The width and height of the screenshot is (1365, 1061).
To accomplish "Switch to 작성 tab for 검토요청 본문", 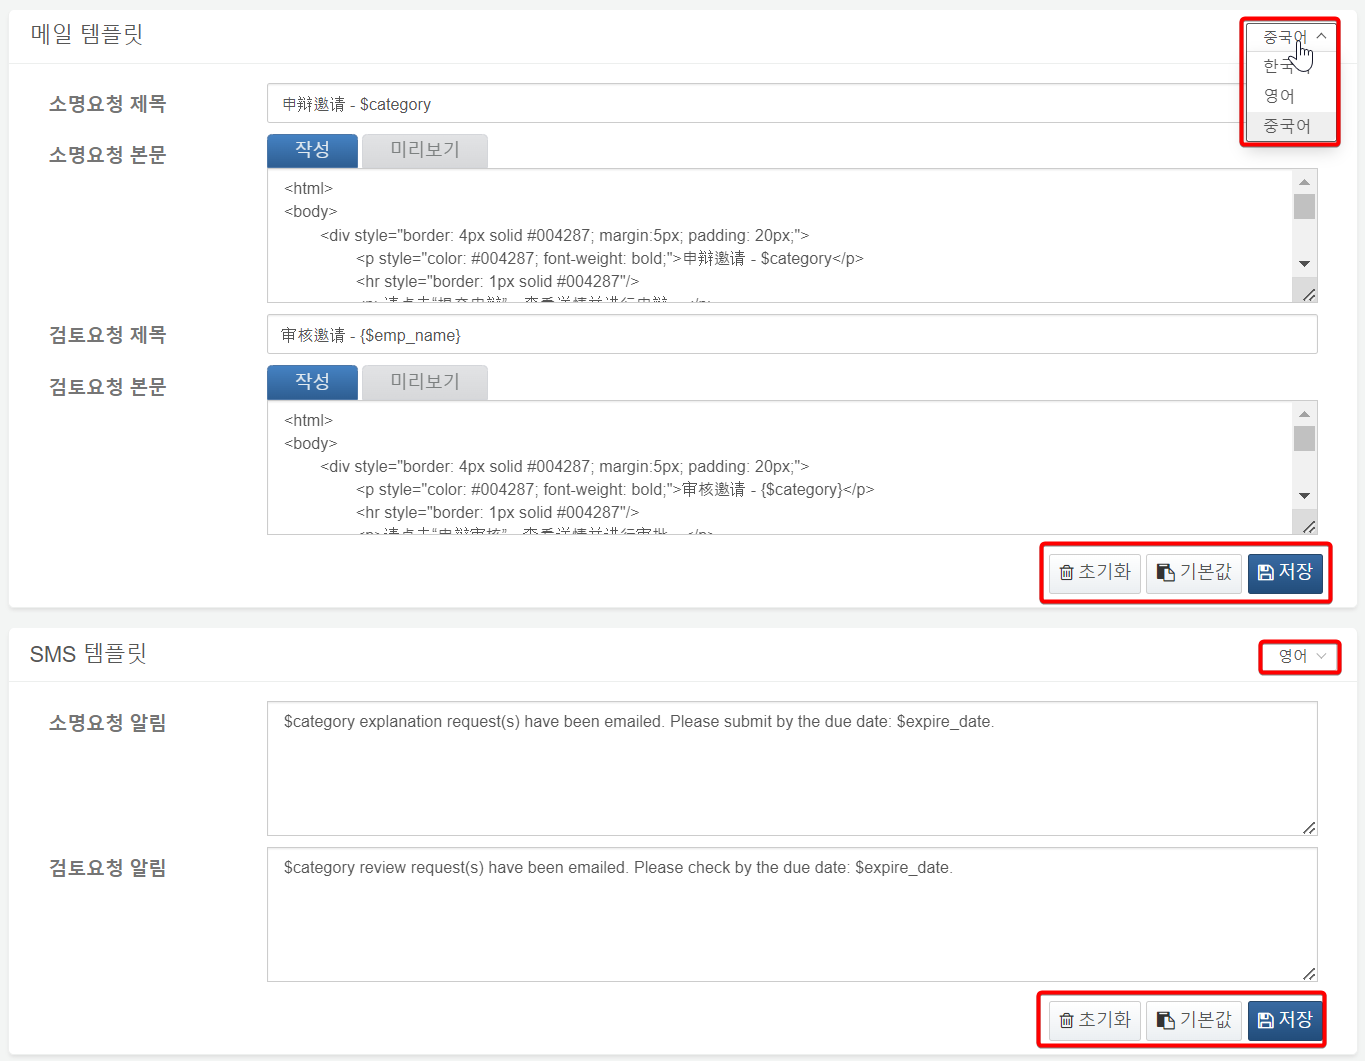I will point(312,382).
